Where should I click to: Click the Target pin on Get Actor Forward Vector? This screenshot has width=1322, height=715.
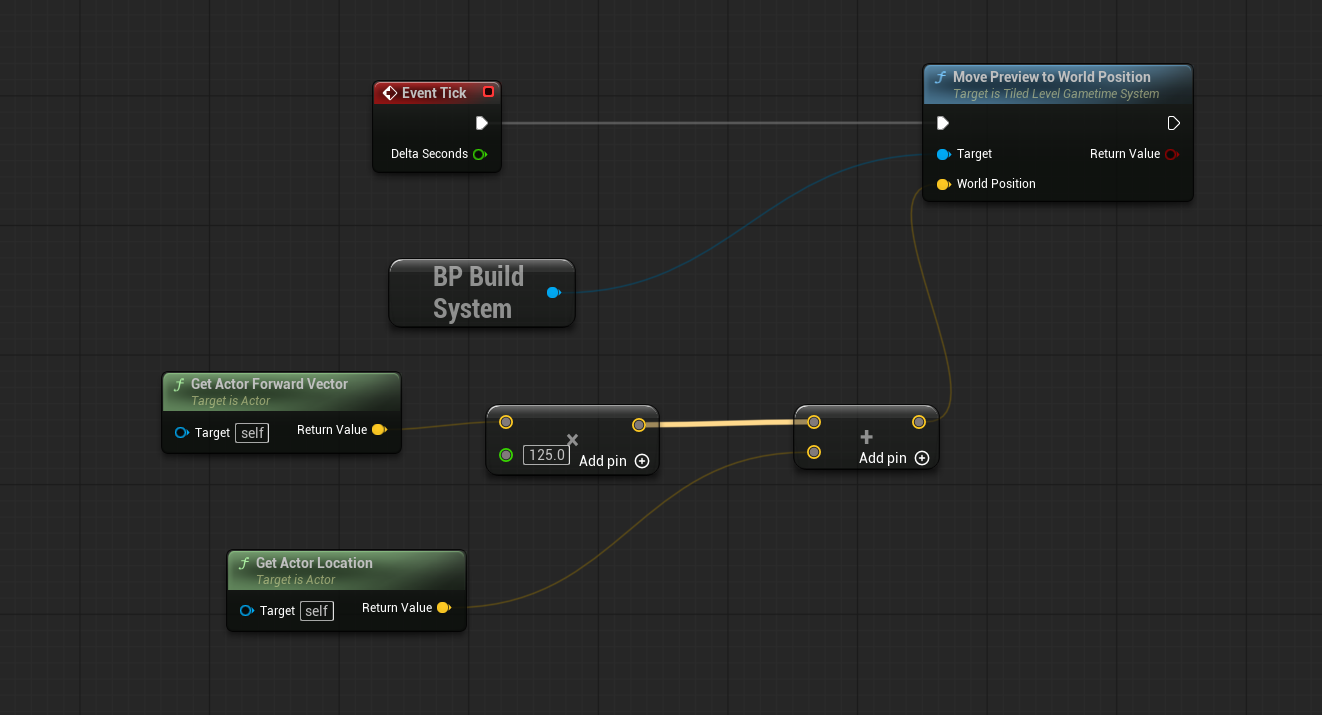click(x=182, y=433)
